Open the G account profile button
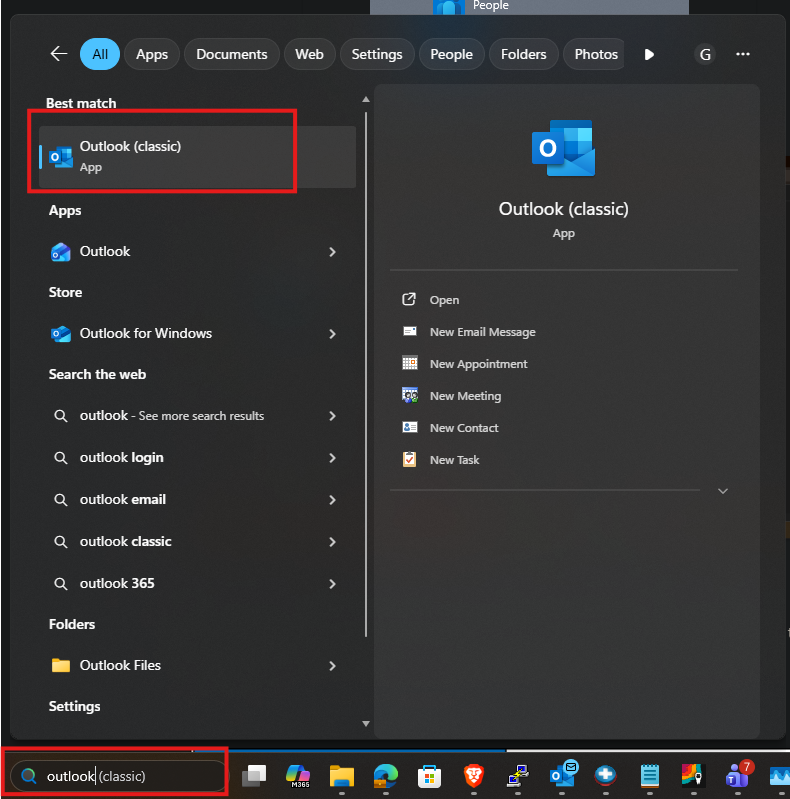This screenshot has height=799, width=790. pos(705,54)
